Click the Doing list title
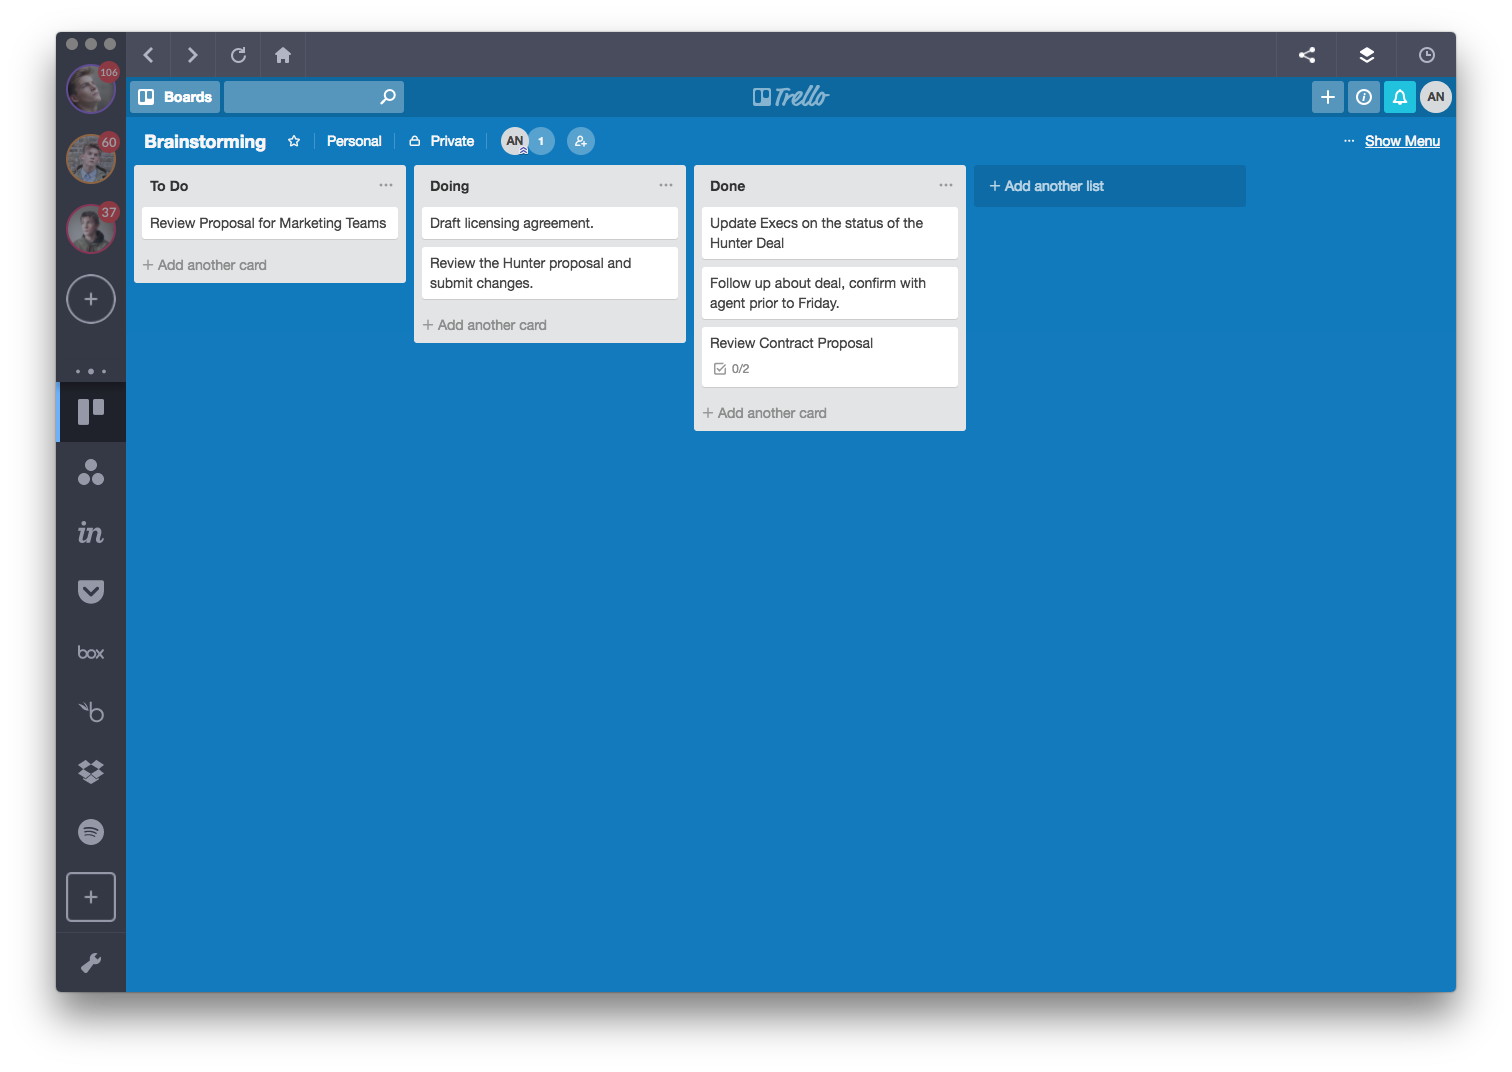 tap(449, 186)
